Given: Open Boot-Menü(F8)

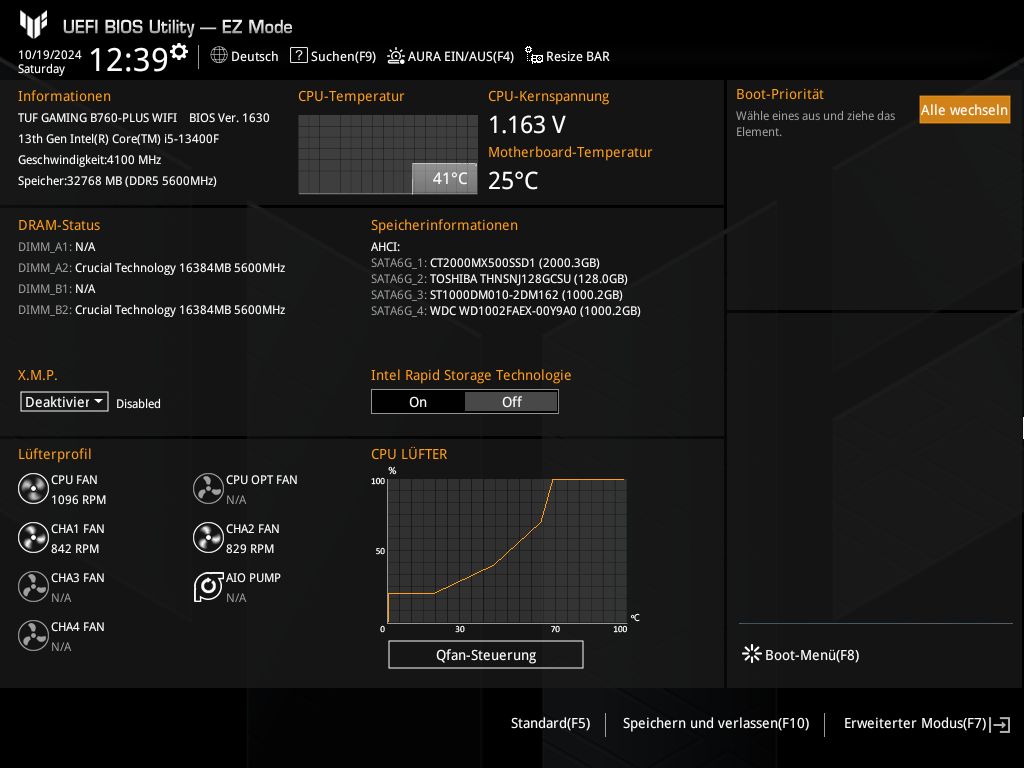Looking at the screenshot, I should (x=812, y=655).
